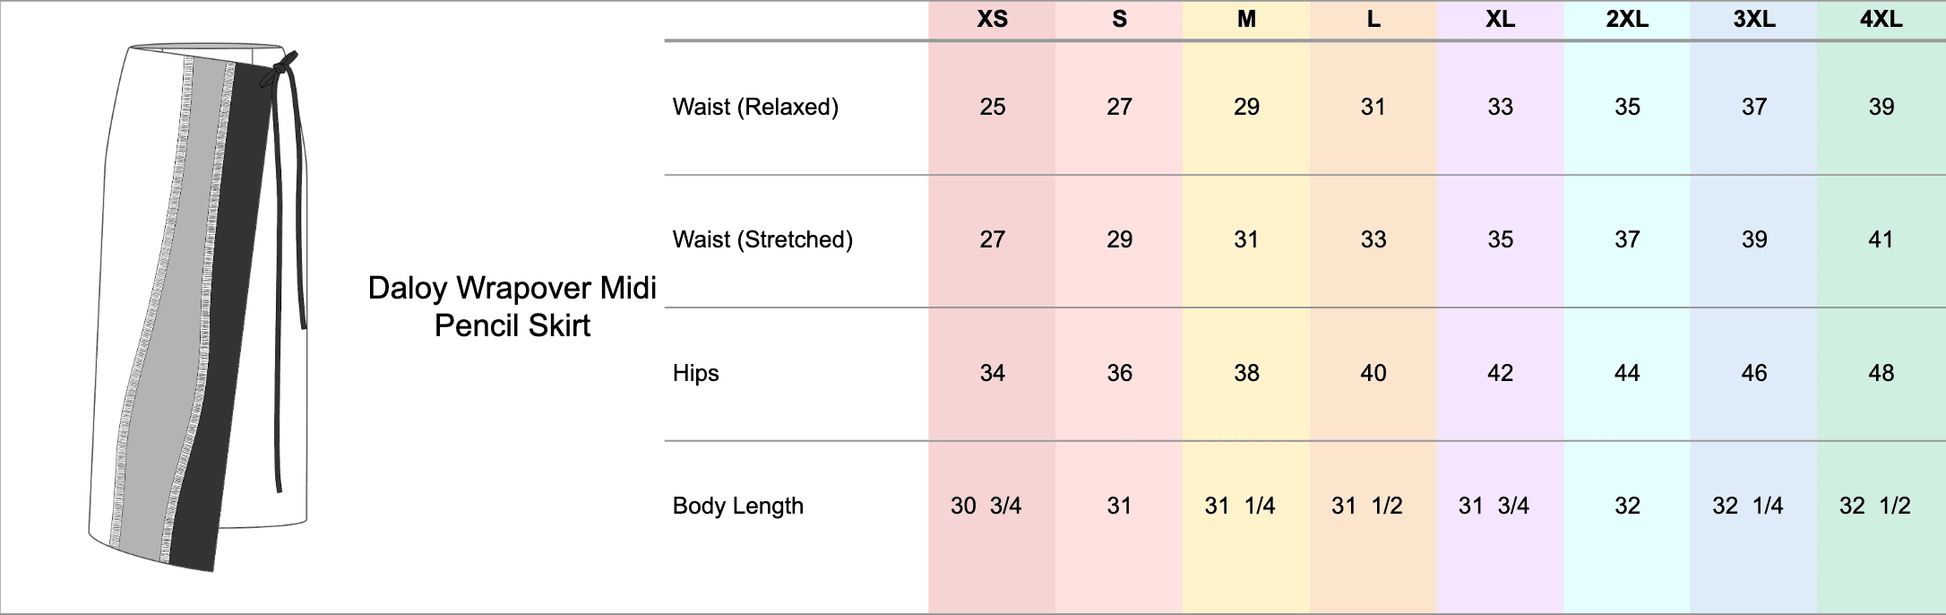The image size is (1946, 615).
Task: Click the 4XL size column header
Action: (x=1881, y=19)
